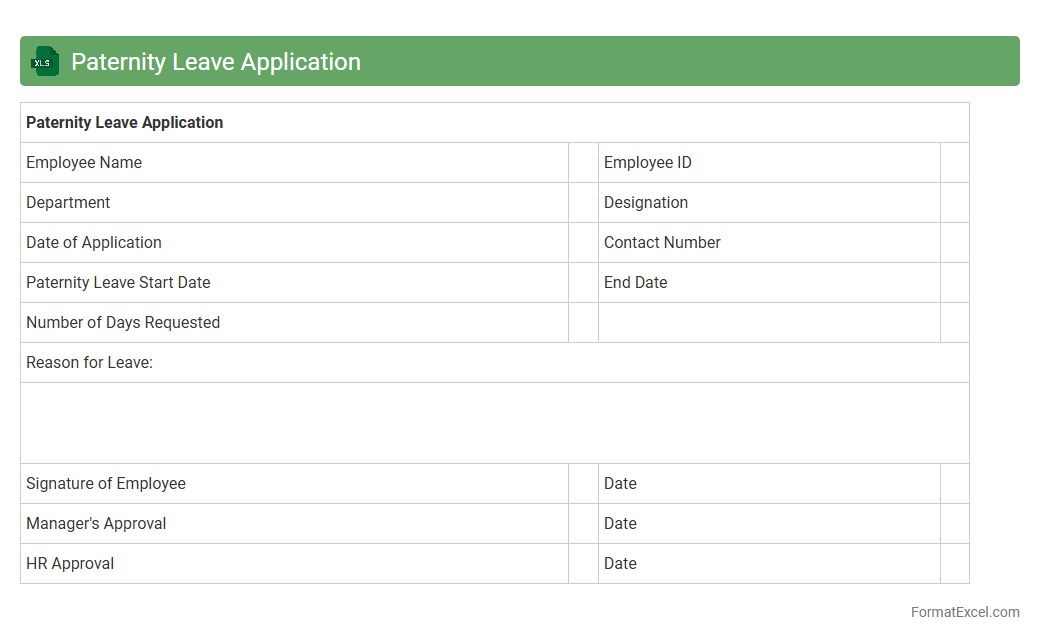Screen dimensions: 1040x641
Task: Select the Number of Days Requested cell
Action: click(x=123, y=323)
